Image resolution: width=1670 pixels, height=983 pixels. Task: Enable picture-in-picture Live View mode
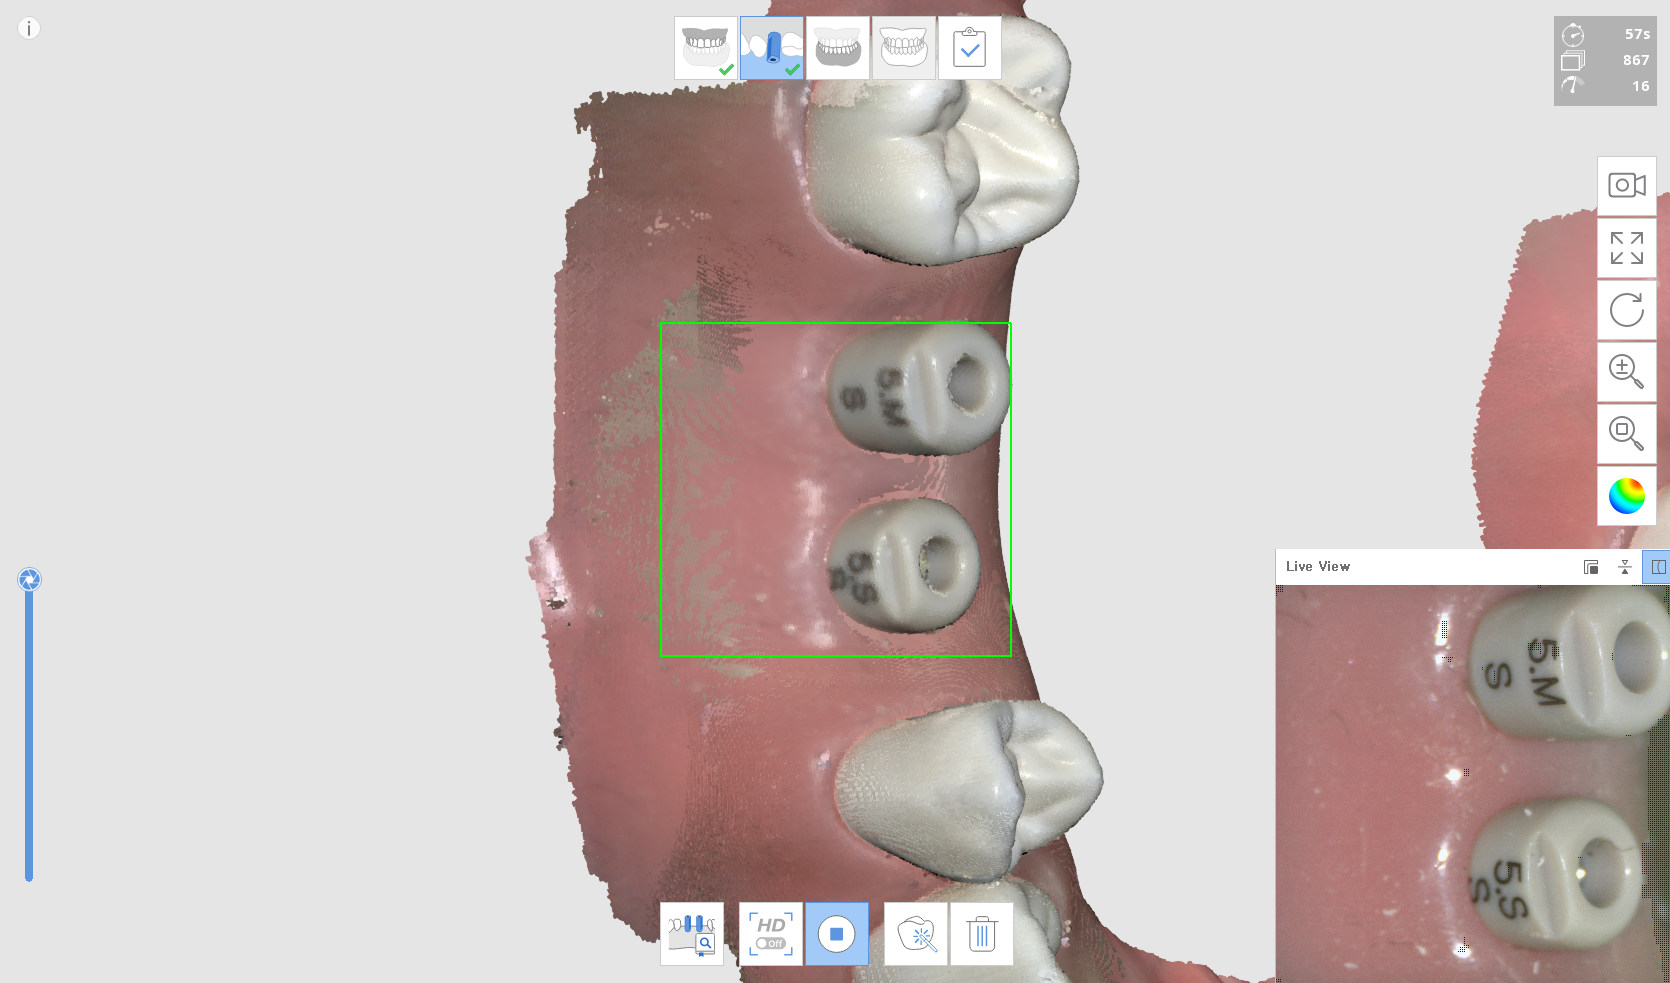(1591, 566)
